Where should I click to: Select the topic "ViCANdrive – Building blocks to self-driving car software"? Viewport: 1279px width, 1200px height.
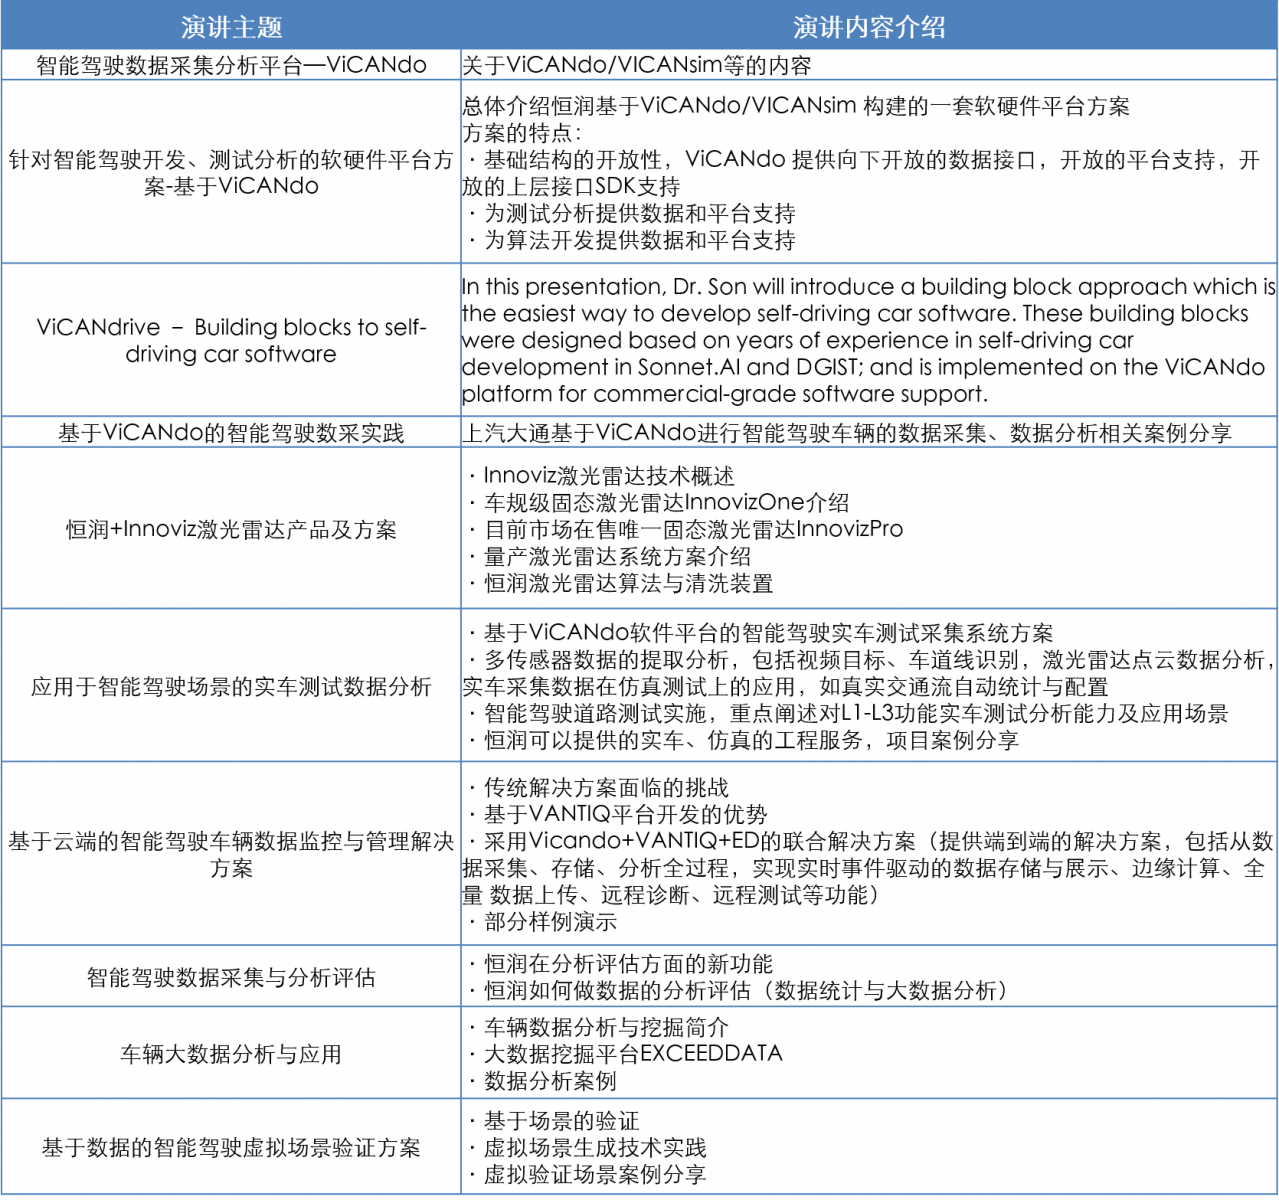pos(231,340)
